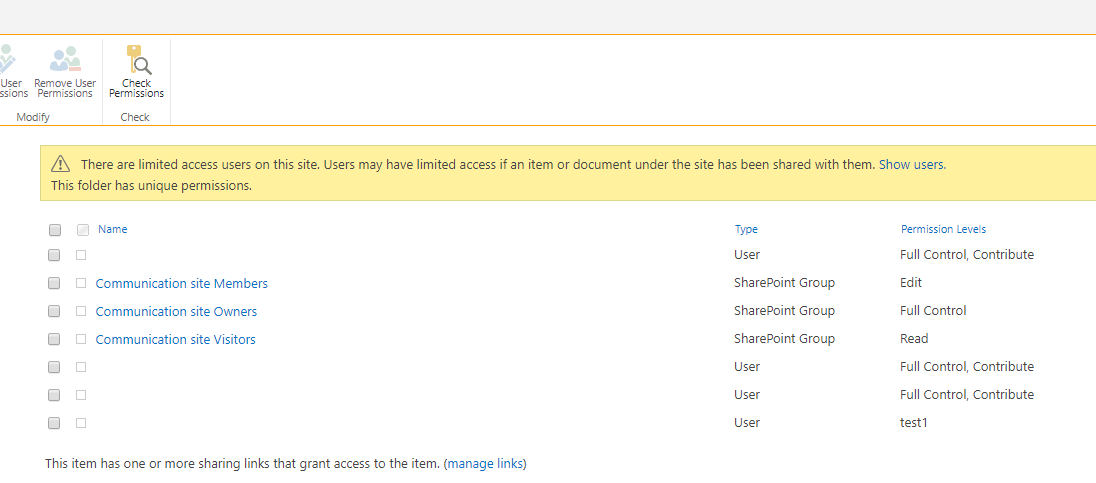Click the Show users link
The image size is (1096, 483).
pyautogui.click(x=912, y=165)
